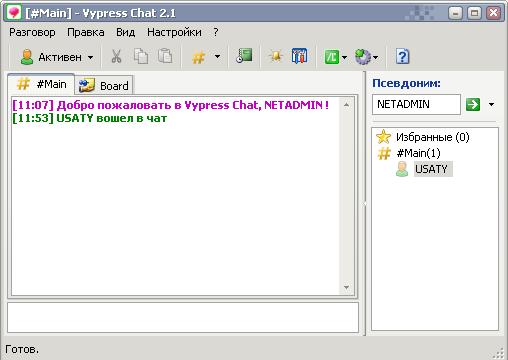Click the Избранные star icon
The width and height of the screenshot is (508, 360).
click(x=383, y=137)
